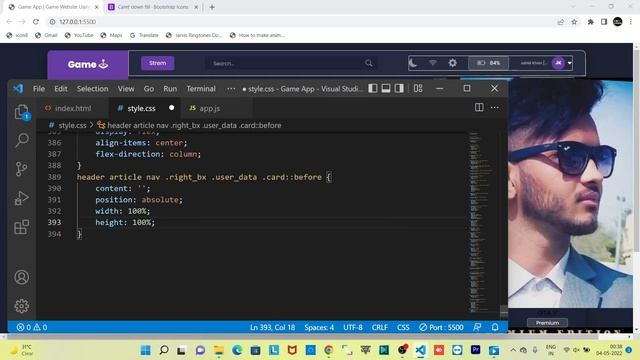Select encoding UTF-8 in status bar
Screen dimensions: 640x360
(353, 327)
